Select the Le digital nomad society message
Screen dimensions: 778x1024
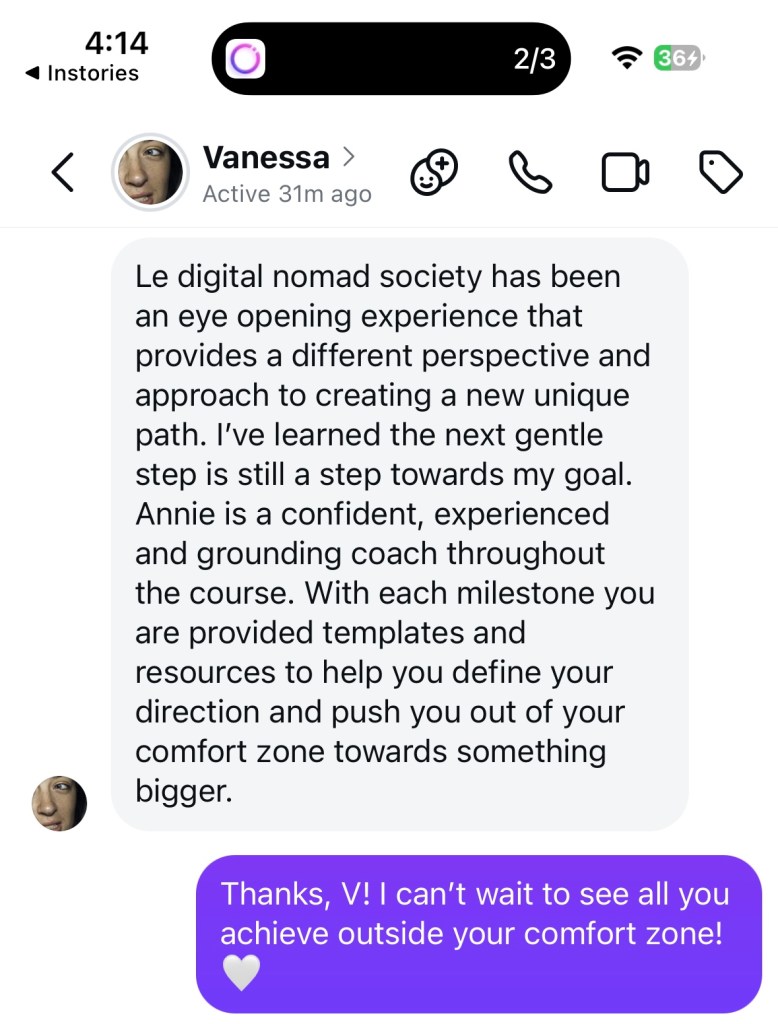(x=400, y=534)
